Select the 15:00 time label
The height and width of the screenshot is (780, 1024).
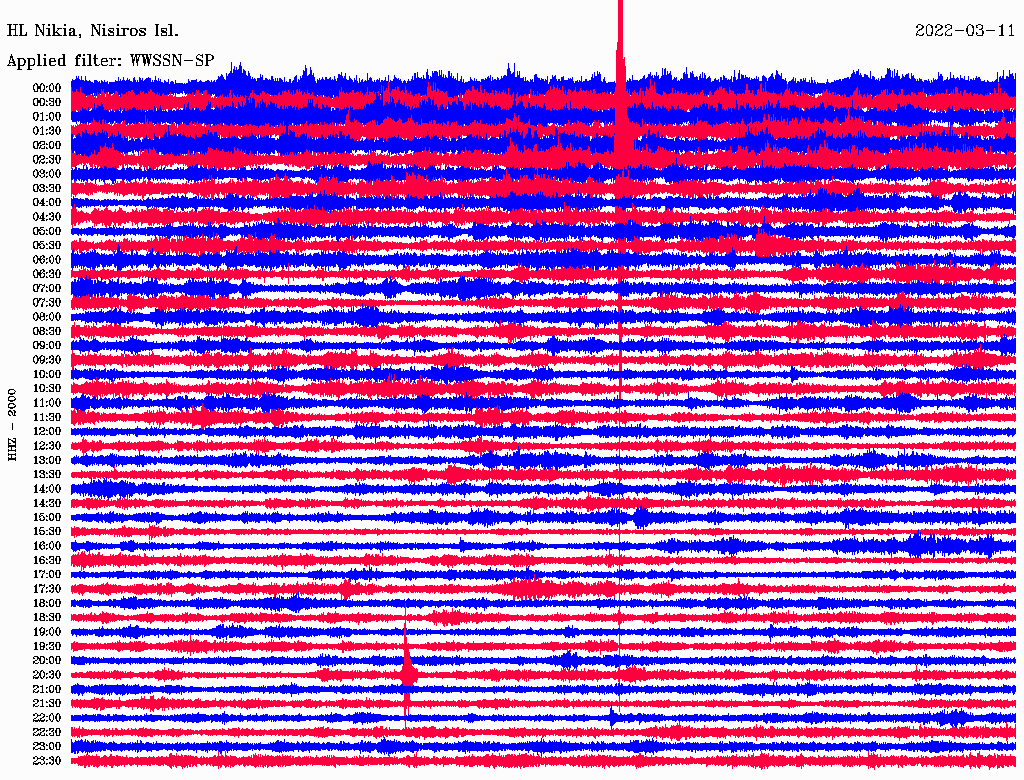[x=47, y=517]
